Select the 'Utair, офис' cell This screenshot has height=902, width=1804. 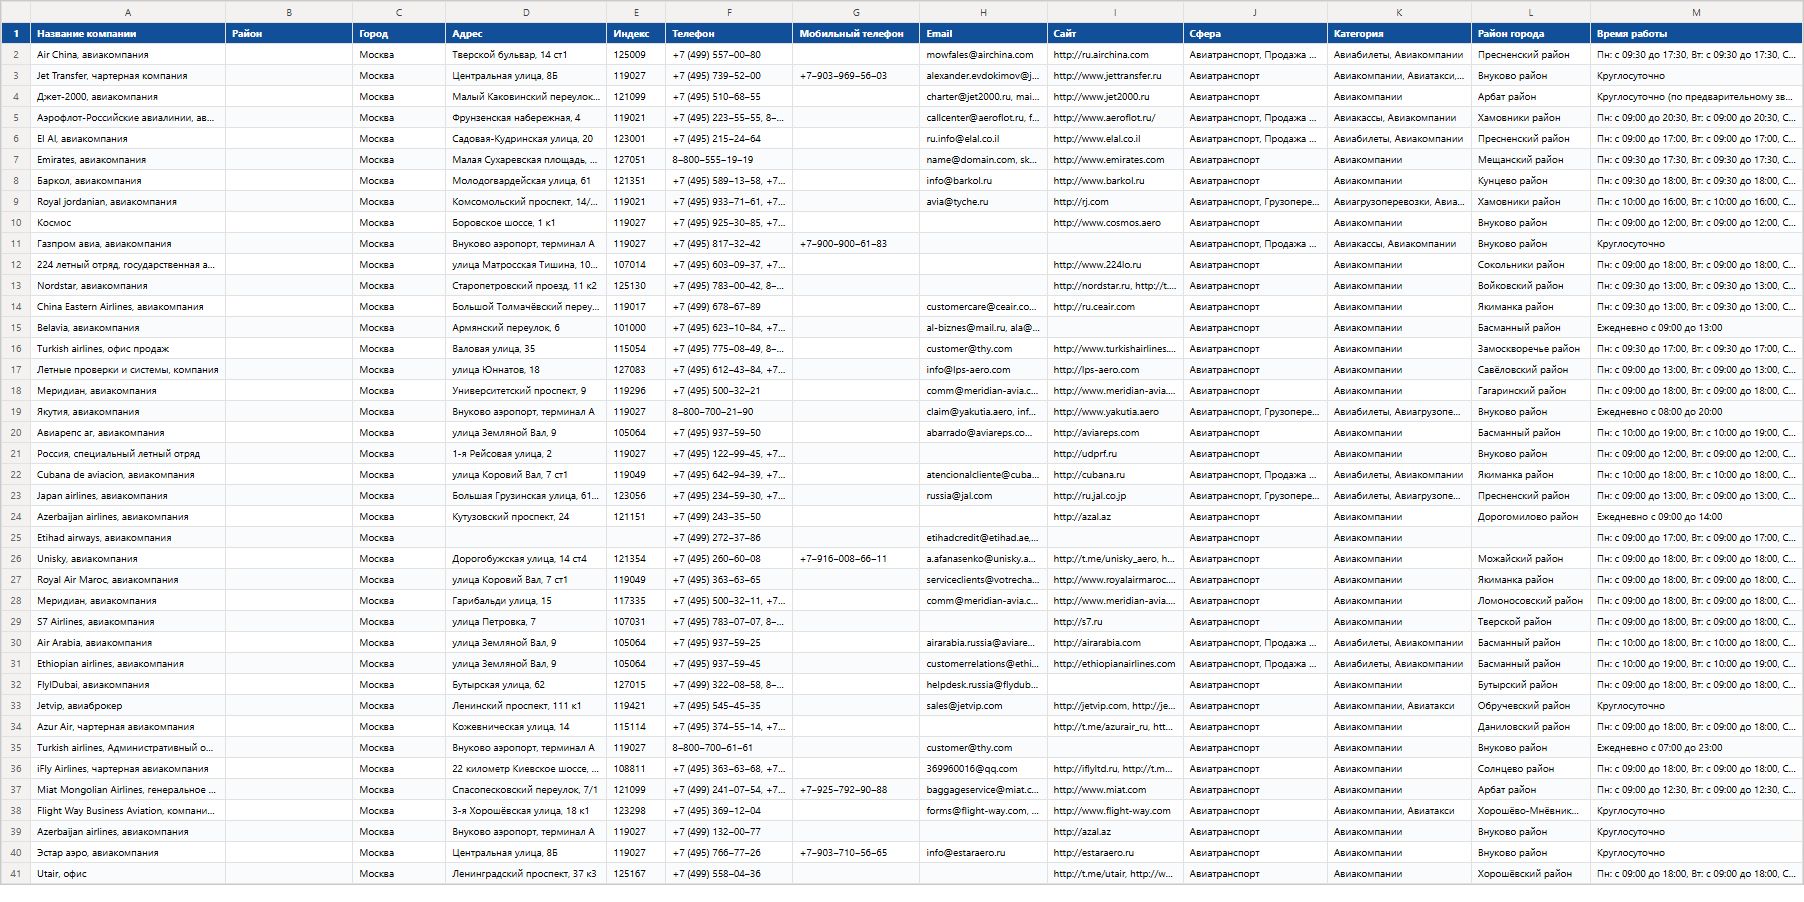click(128, 874)
